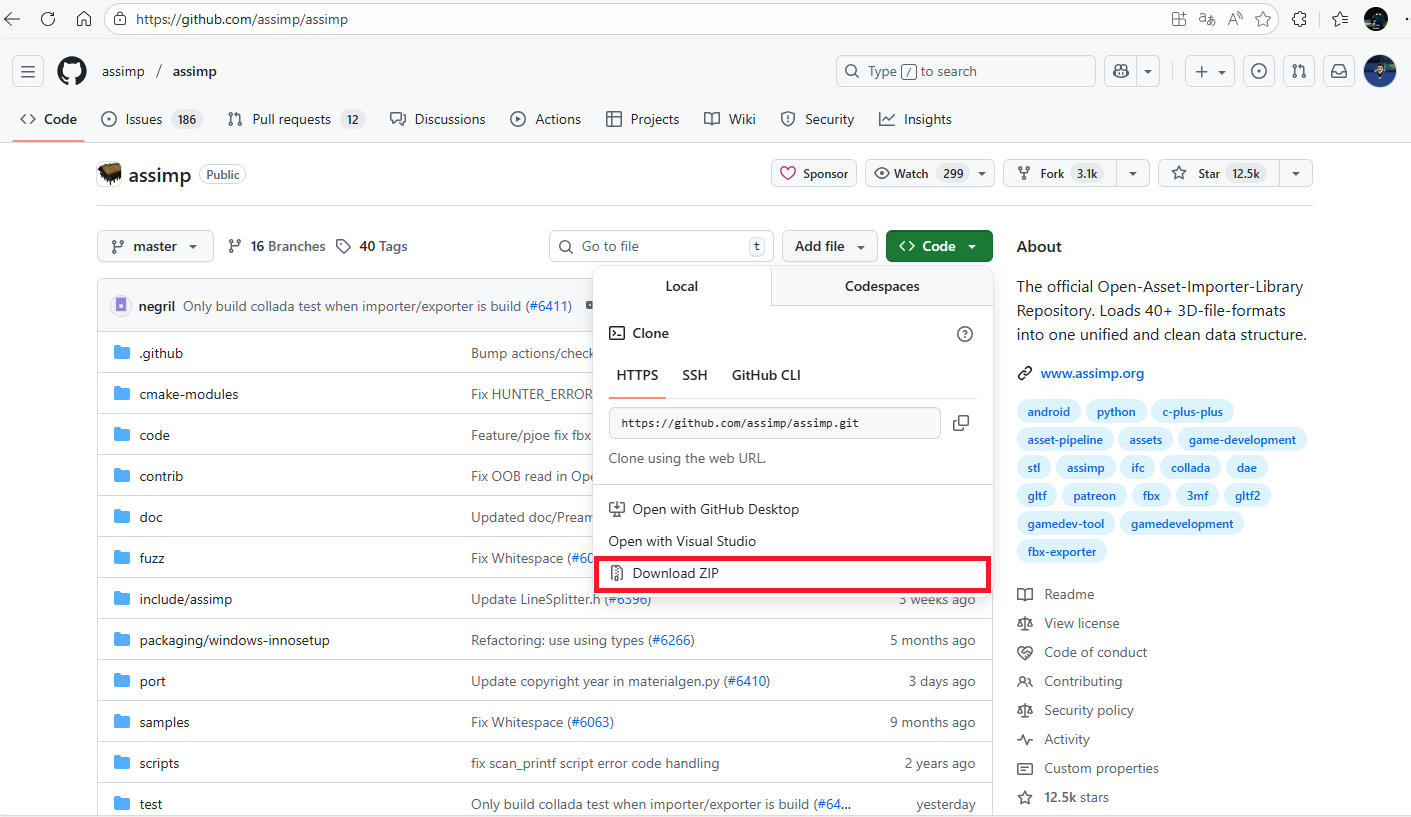Open the Activity link in sidebar
The width and height of the screenshot is (1411, 817).
click(x=1054, y=739)
